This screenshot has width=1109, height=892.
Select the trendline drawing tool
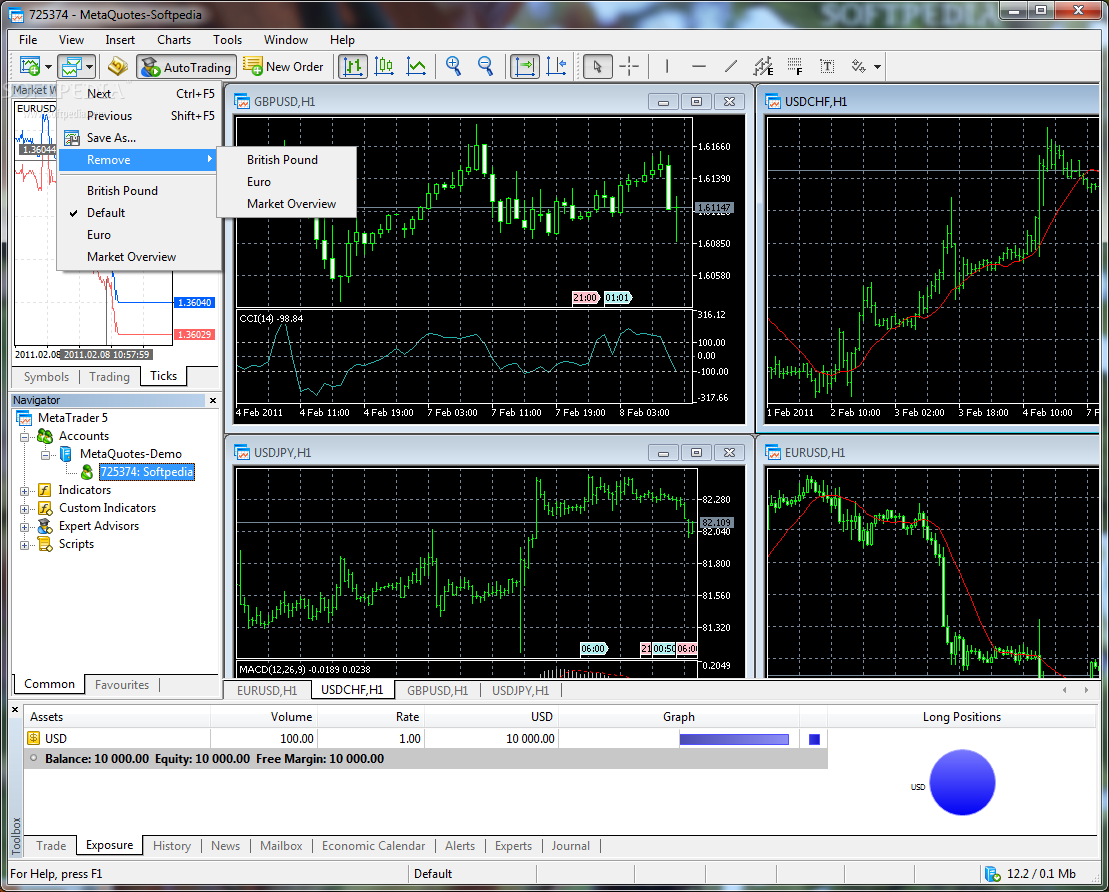[x=731, y=66]
